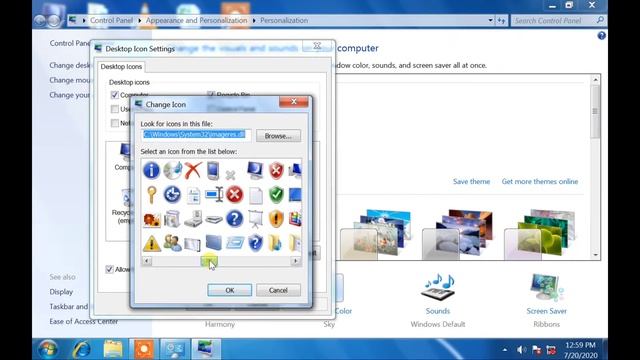
Task: Pick the rename text cursor icon
Action: click(214, 194)
